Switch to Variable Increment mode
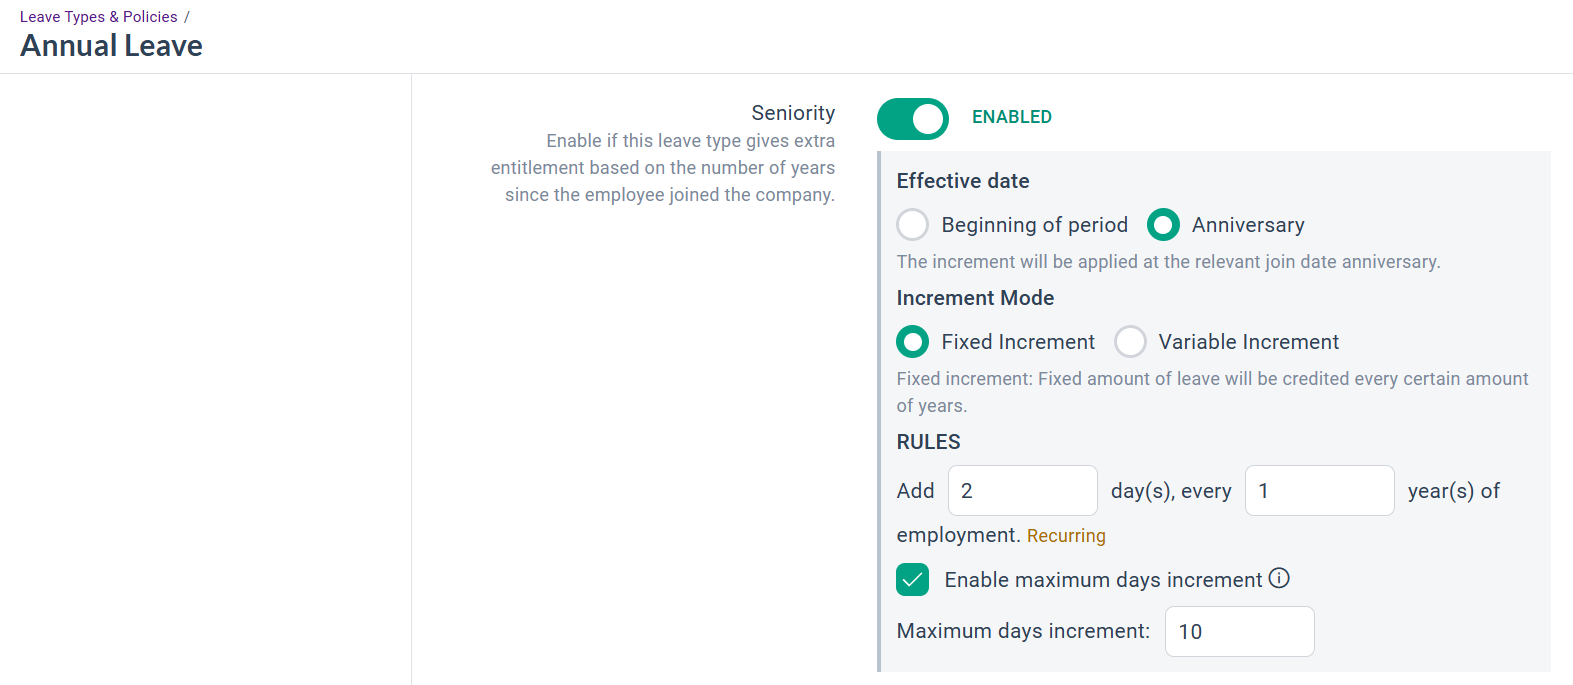This screenshot has width=1573, height=685. 1130,342
